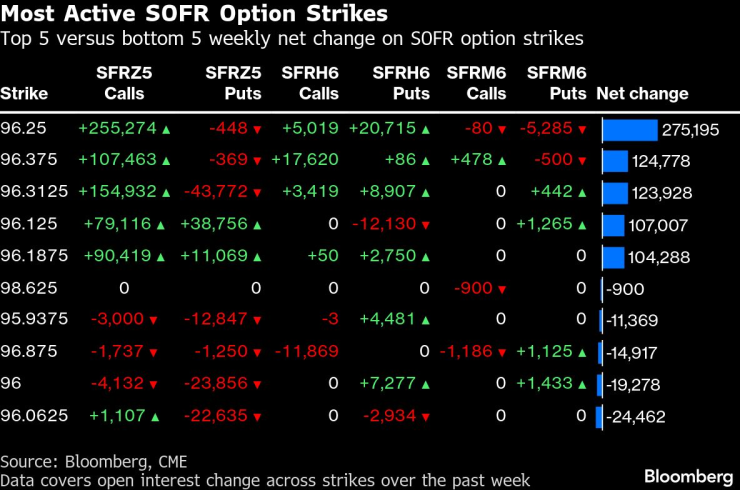Click the SFRM6 Puts column header
This screenshot has width=740, height=490.
click(x=557, y=83)
